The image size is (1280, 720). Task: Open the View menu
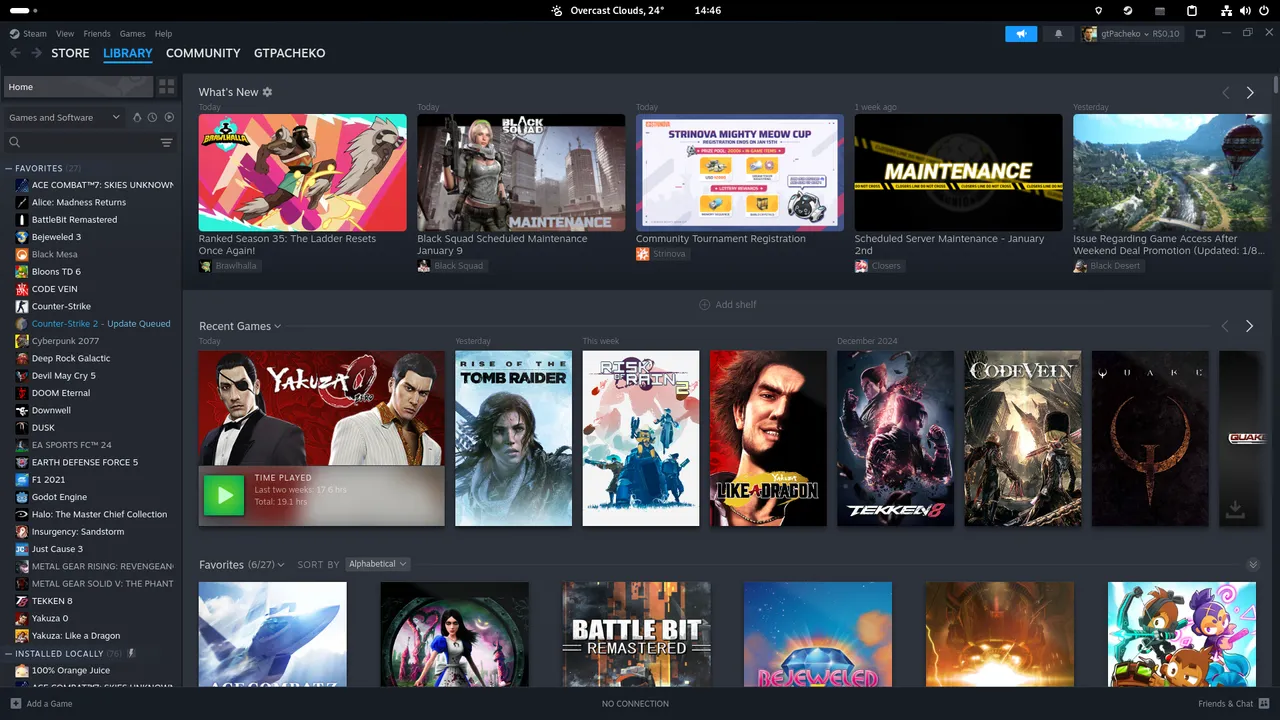[65, 33]
